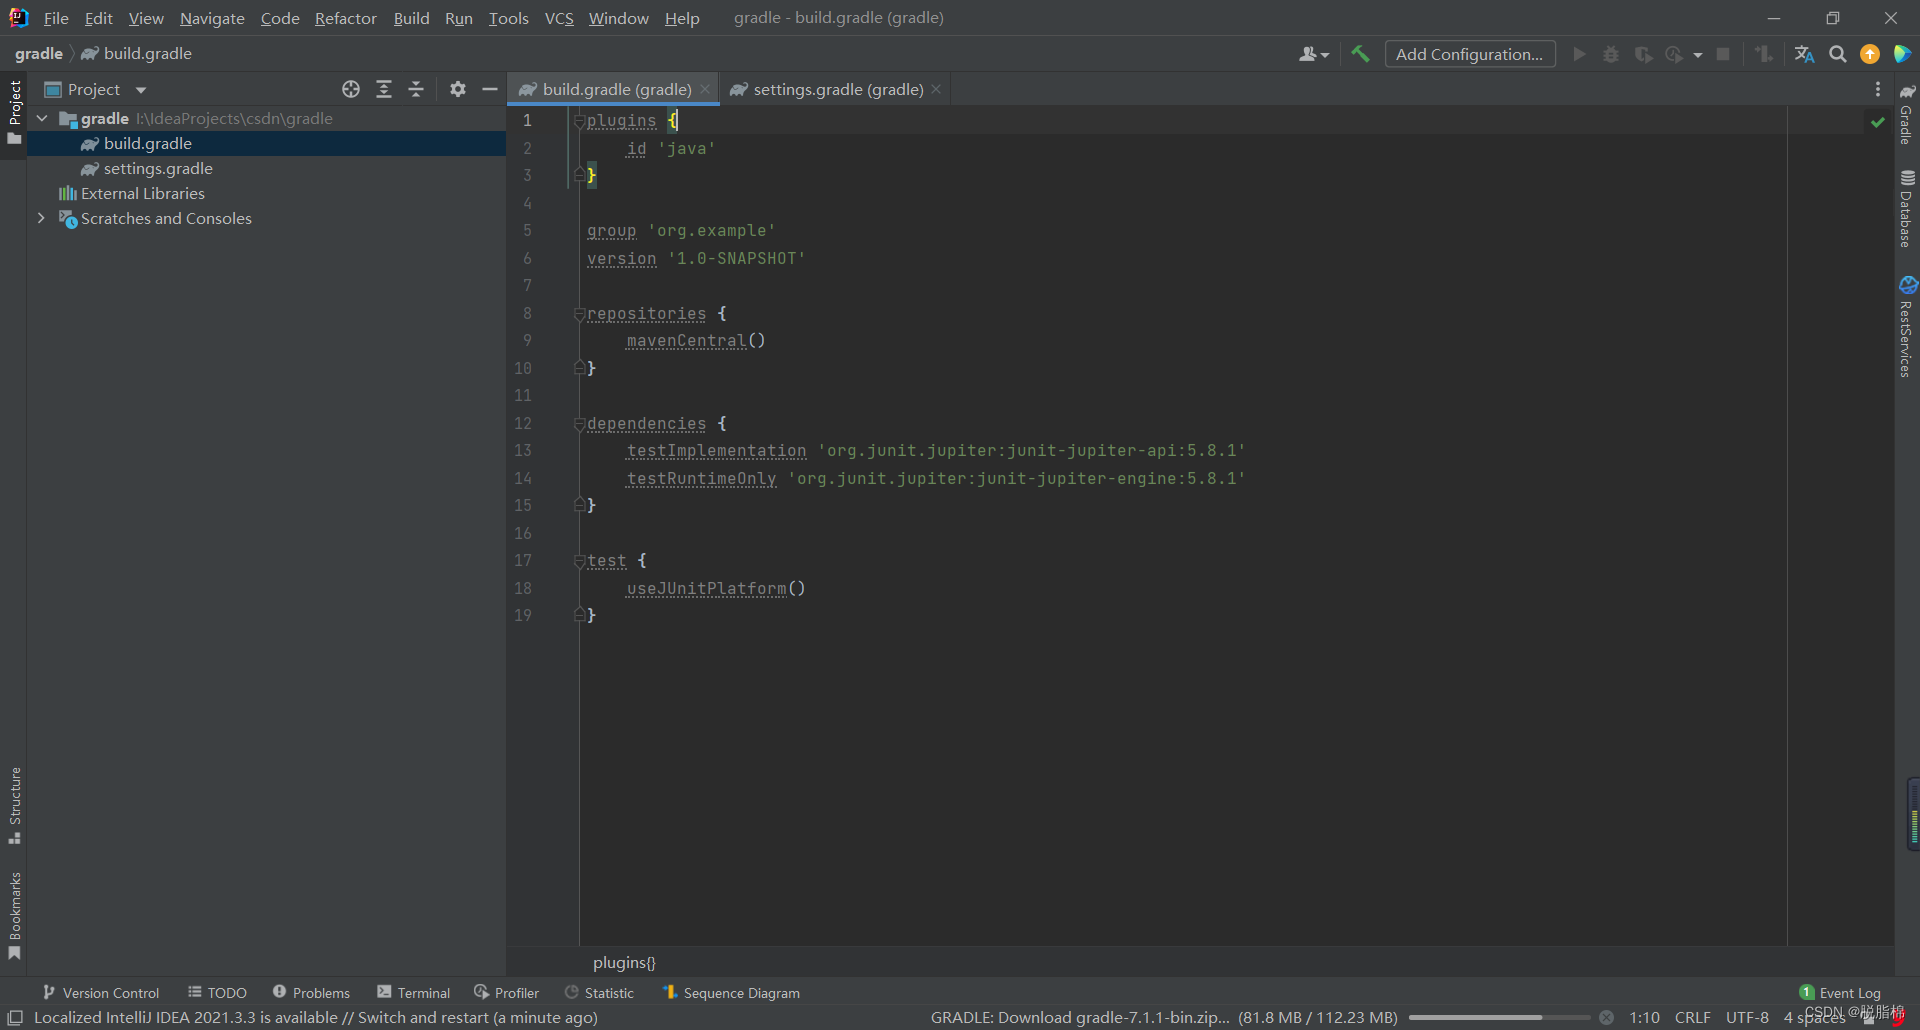This screenshot has height=1030, width=1920.
Task: Click plugins{} editor breadcrumb
Action: (624, 962)
